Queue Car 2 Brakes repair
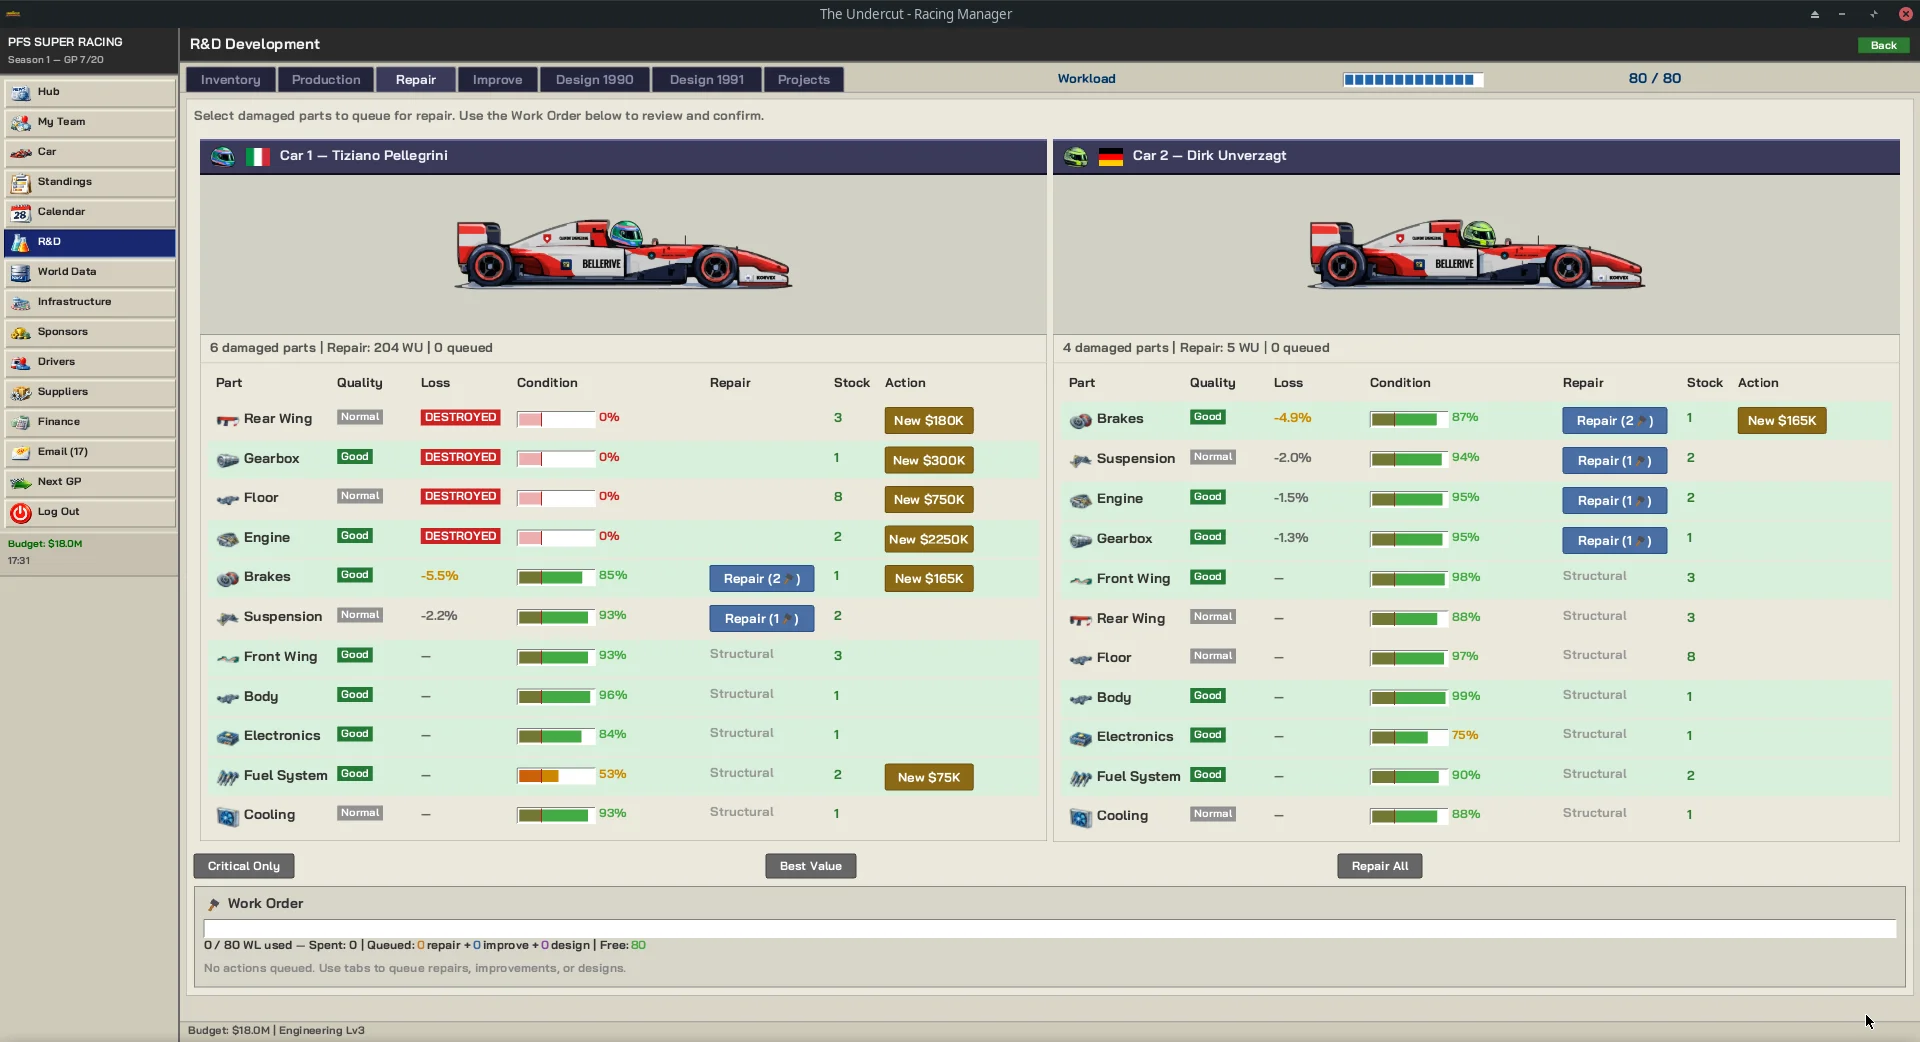This screenshot has width=1920, height=1042. (x=1614, y=420)
